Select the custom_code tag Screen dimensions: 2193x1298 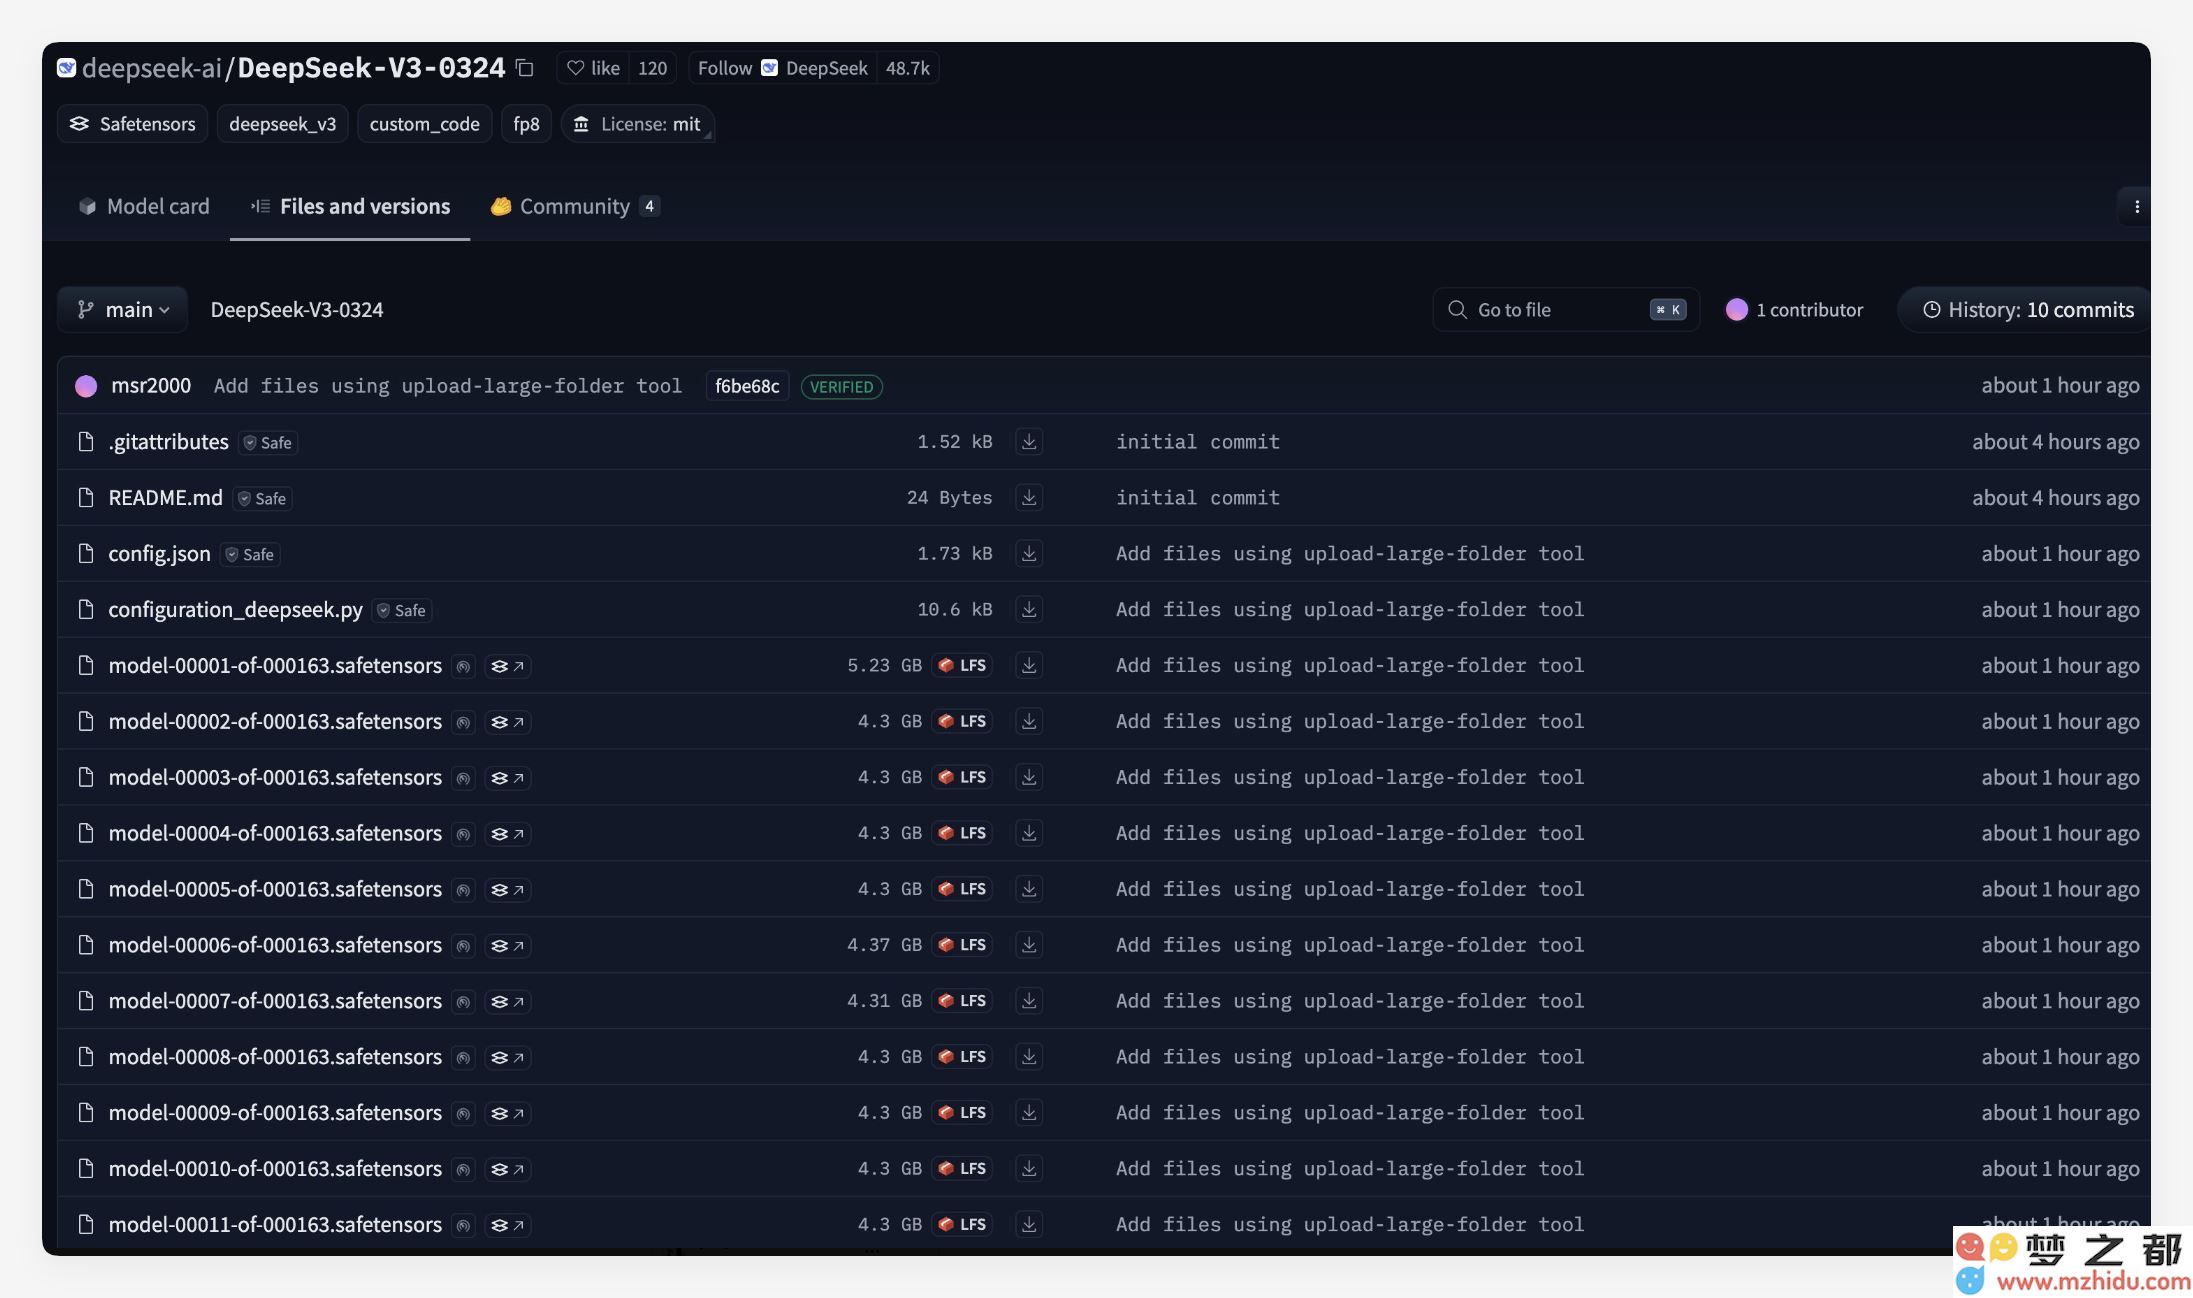tap(425, 124)
